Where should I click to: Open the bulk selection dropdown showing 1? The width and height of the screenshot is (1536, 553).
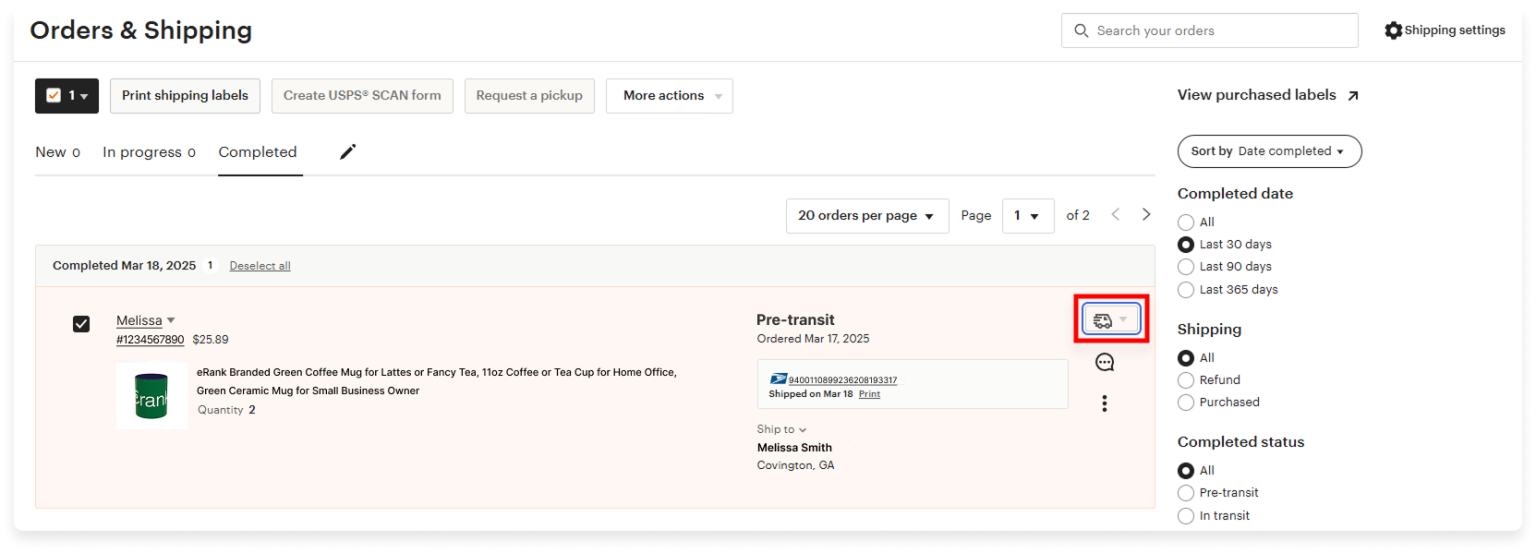tap(67, 96)
